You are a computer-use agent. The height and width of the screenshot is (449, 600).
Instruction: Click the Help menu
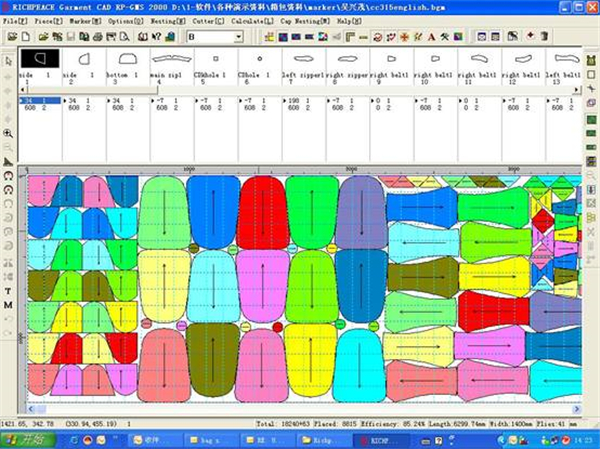(347, 21)
